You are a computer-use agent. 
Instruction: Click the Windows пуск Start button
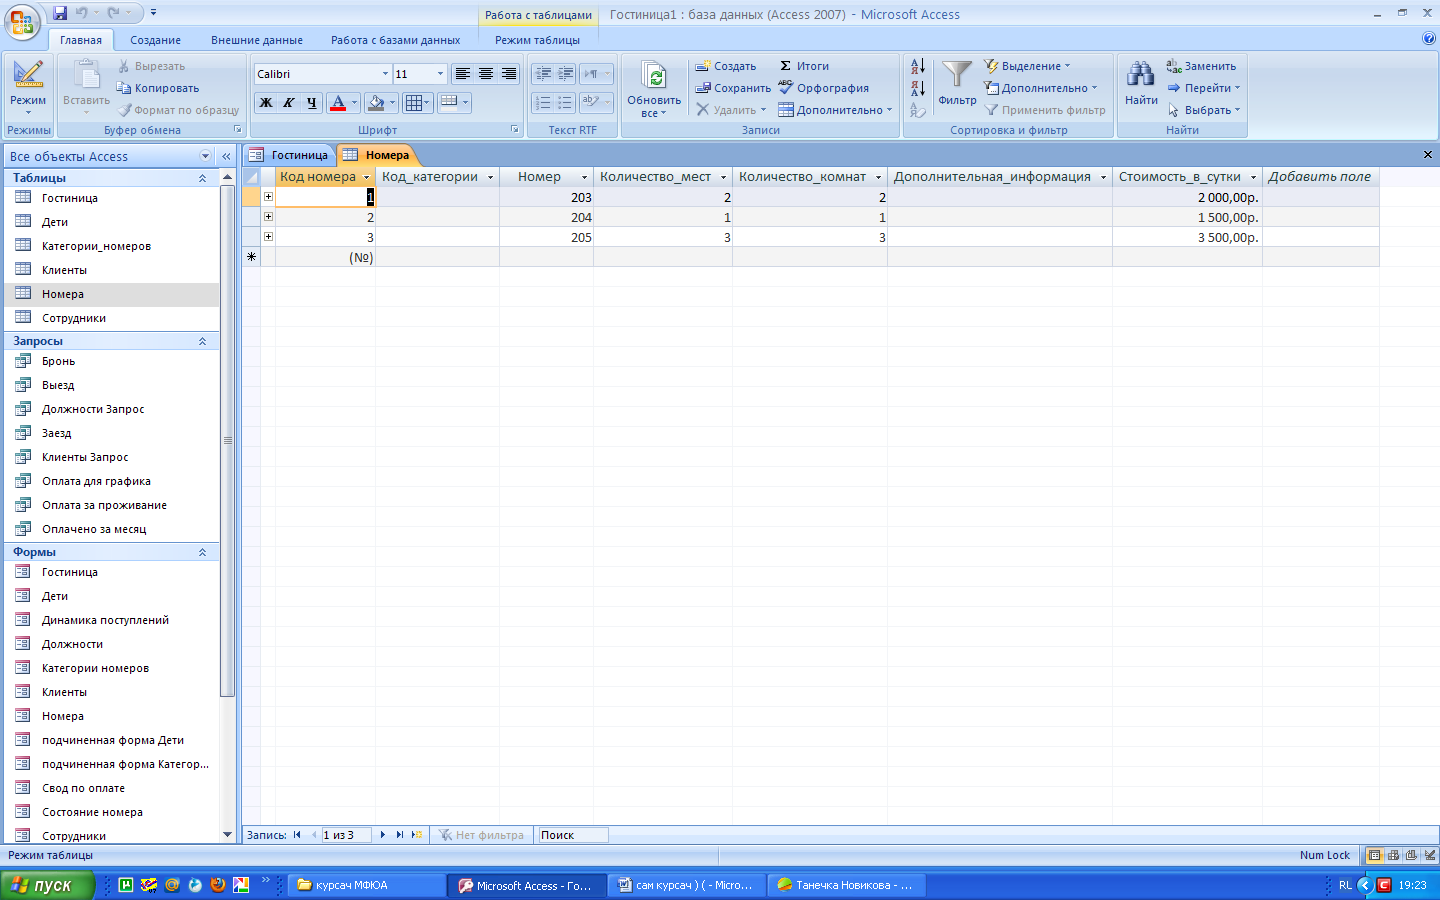click(47, 885)
